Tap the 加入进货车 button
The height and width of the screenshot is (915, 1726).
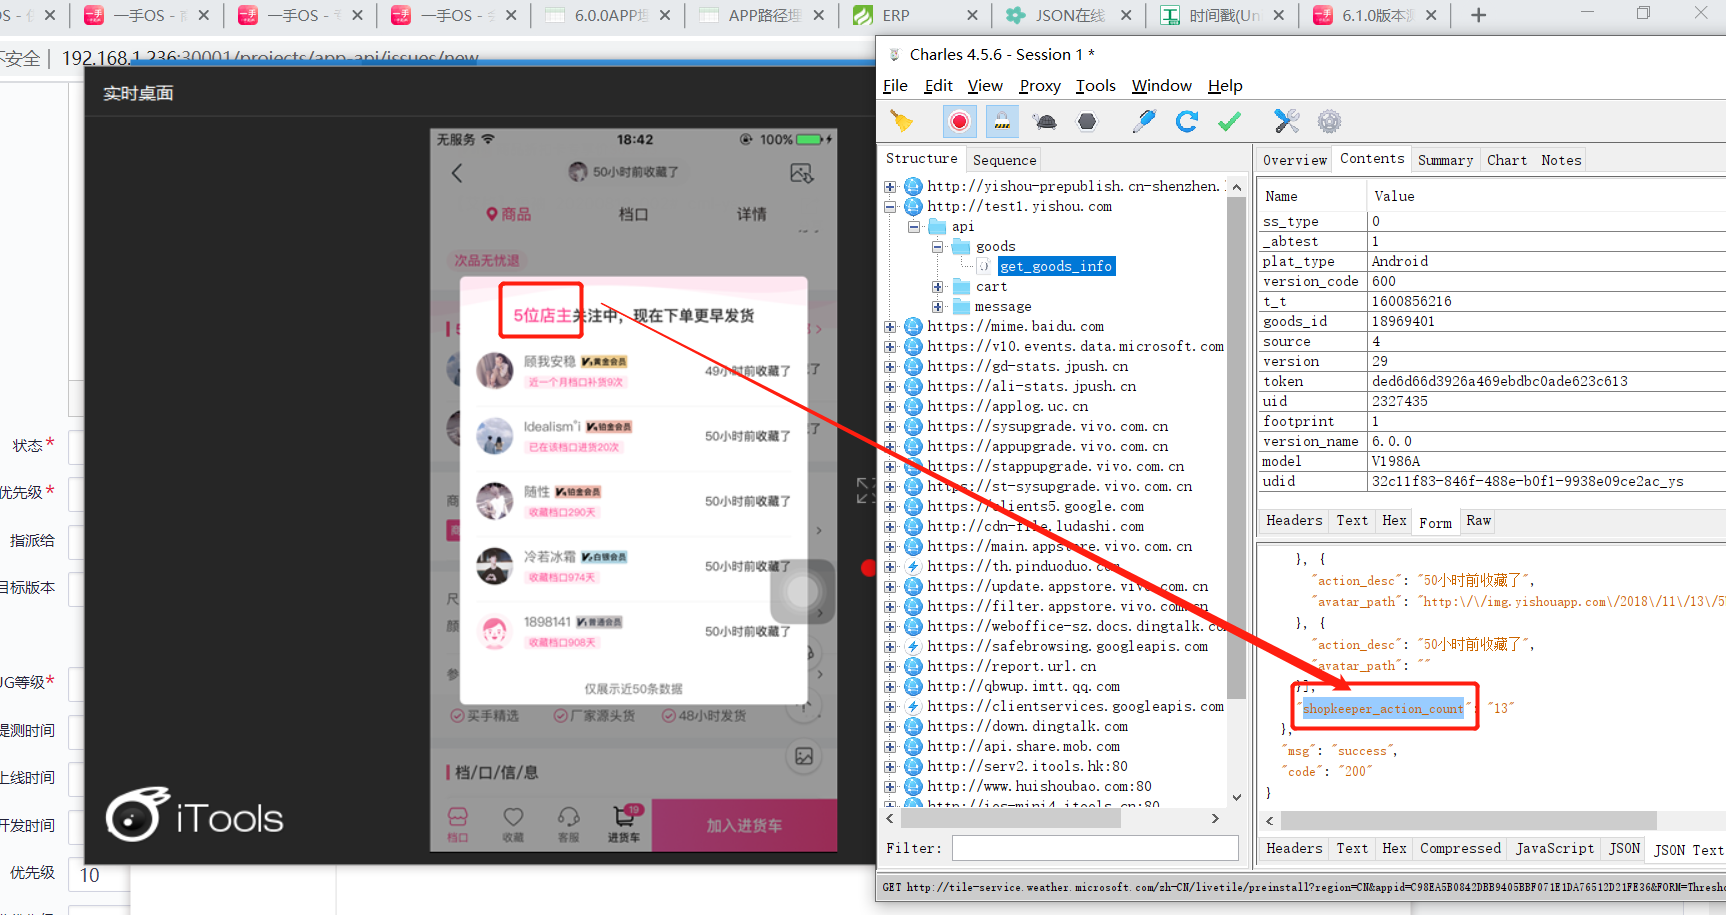click(744, 826)
